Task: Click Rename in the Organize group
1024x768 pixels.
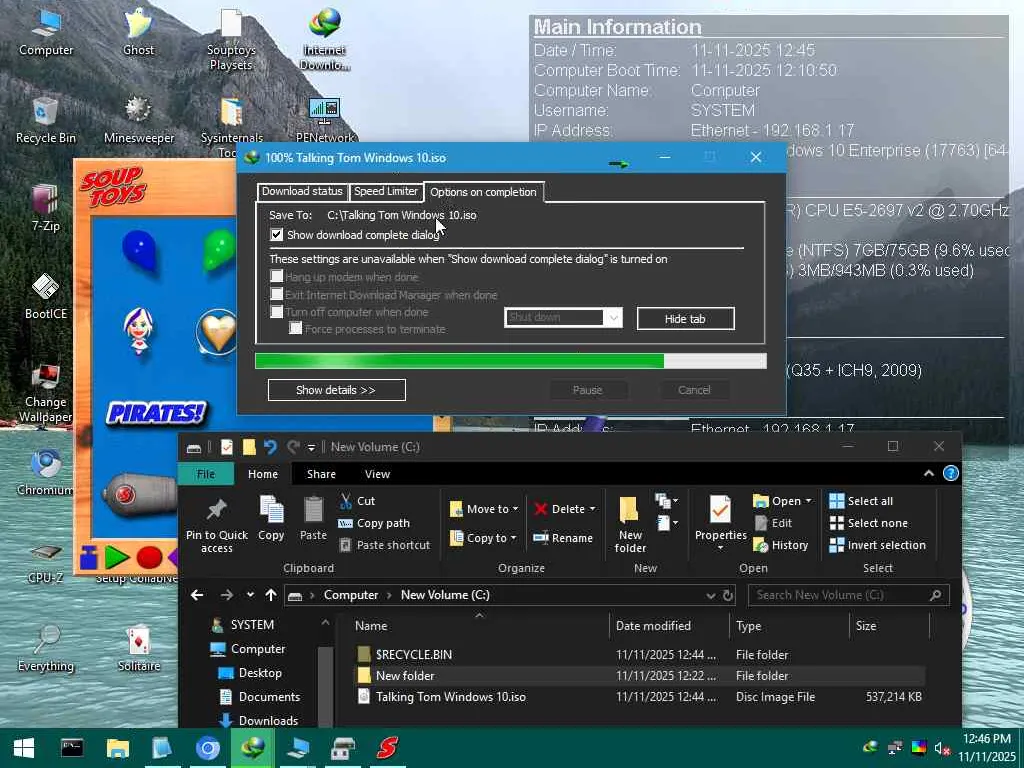Action: (563, 538)
